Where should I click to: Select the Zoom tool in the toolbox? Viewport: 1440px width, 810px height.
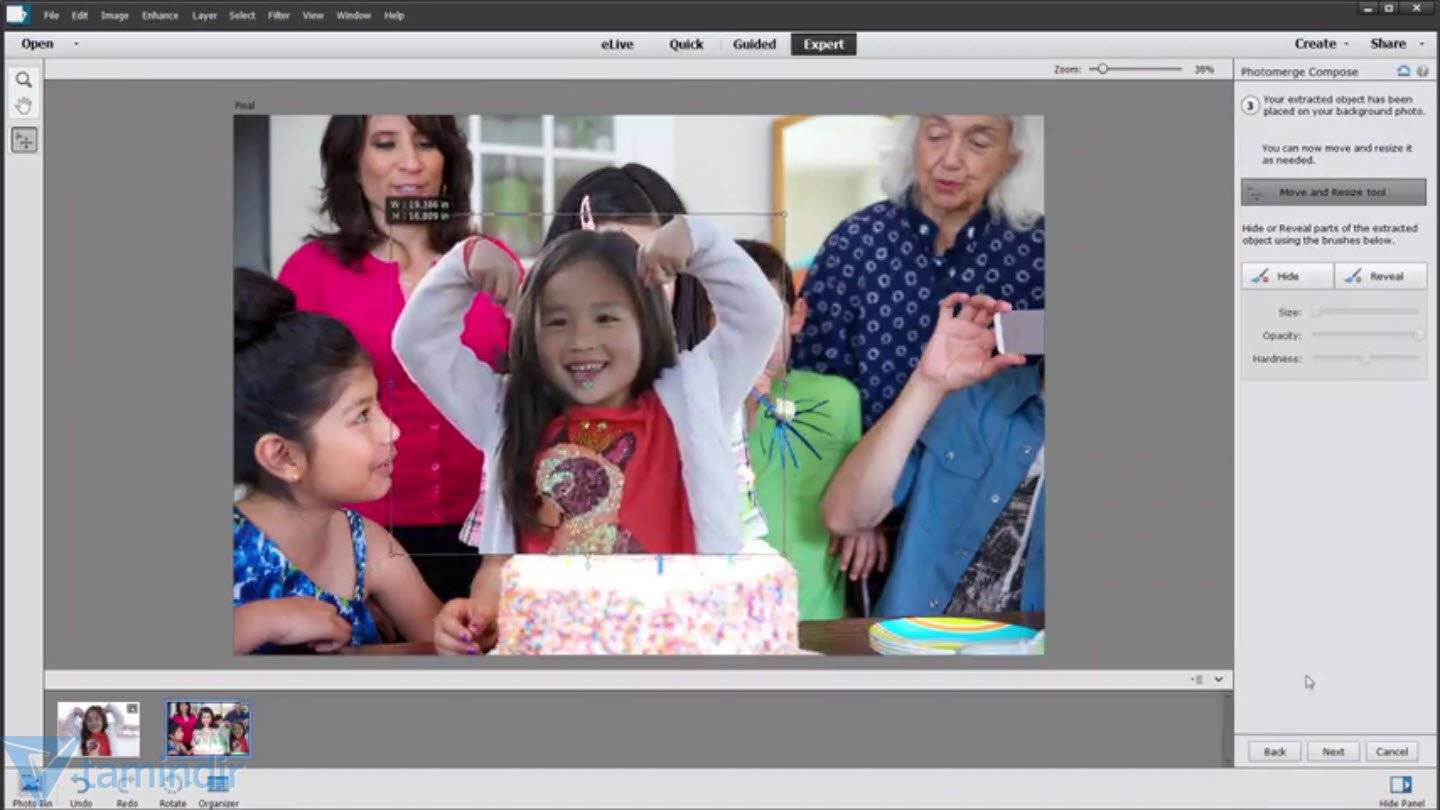[x=23, y=80]
